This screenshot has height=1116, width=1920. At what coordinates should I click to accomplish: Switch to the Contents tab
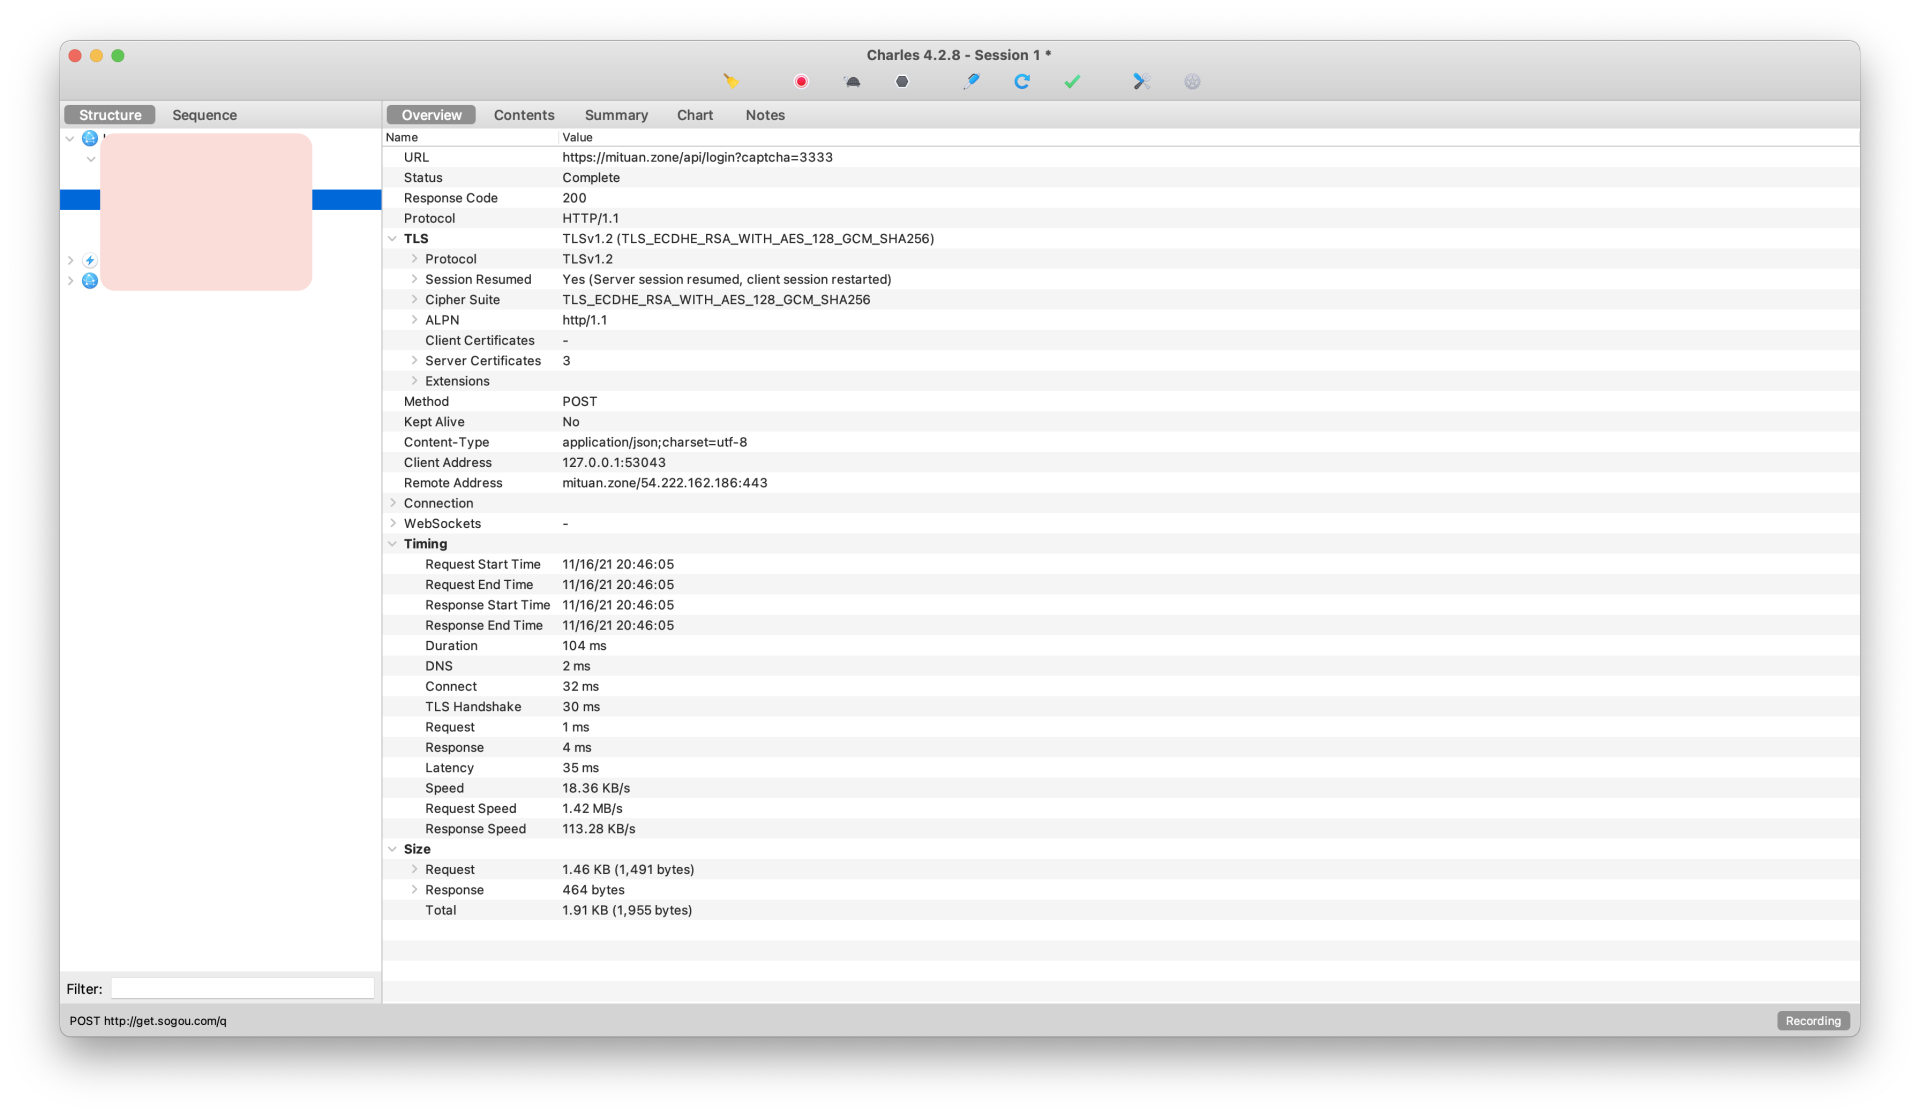[x=523, y=115]
